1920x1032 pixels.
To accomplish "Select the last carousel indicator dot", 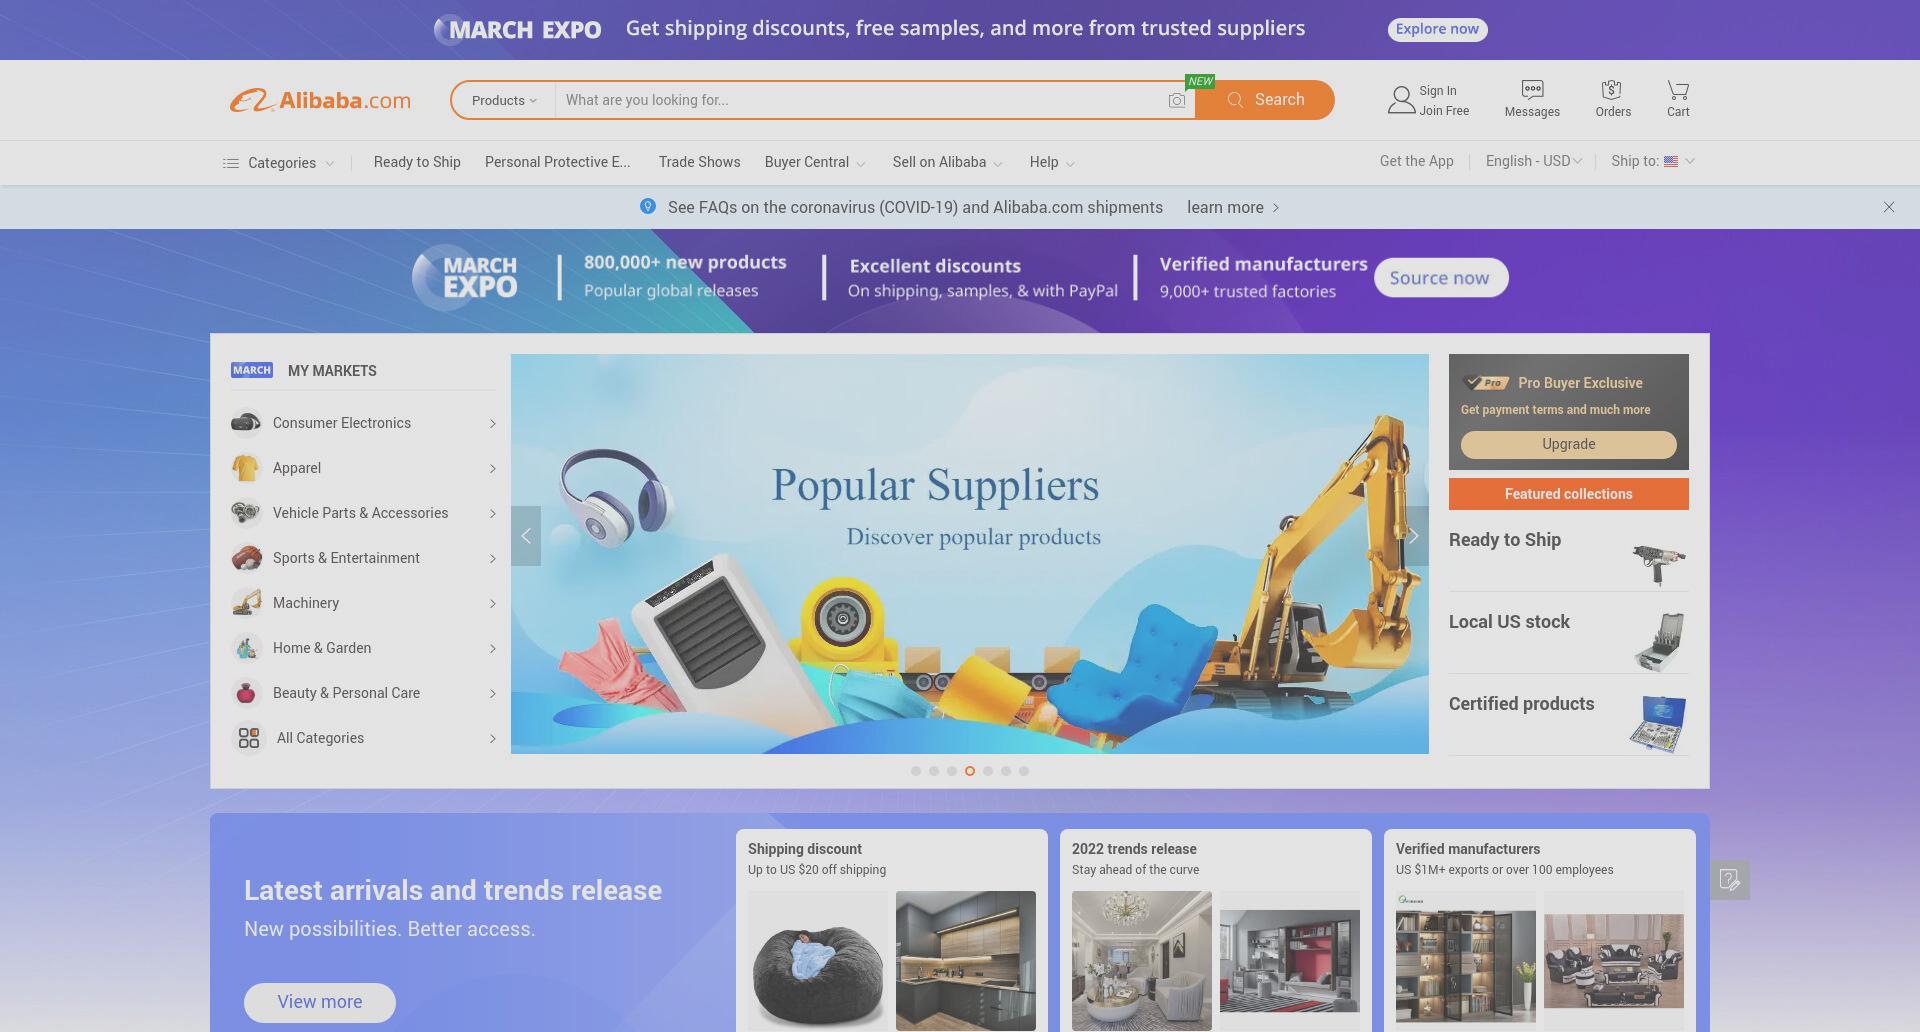I will [x=1024, y=771].
